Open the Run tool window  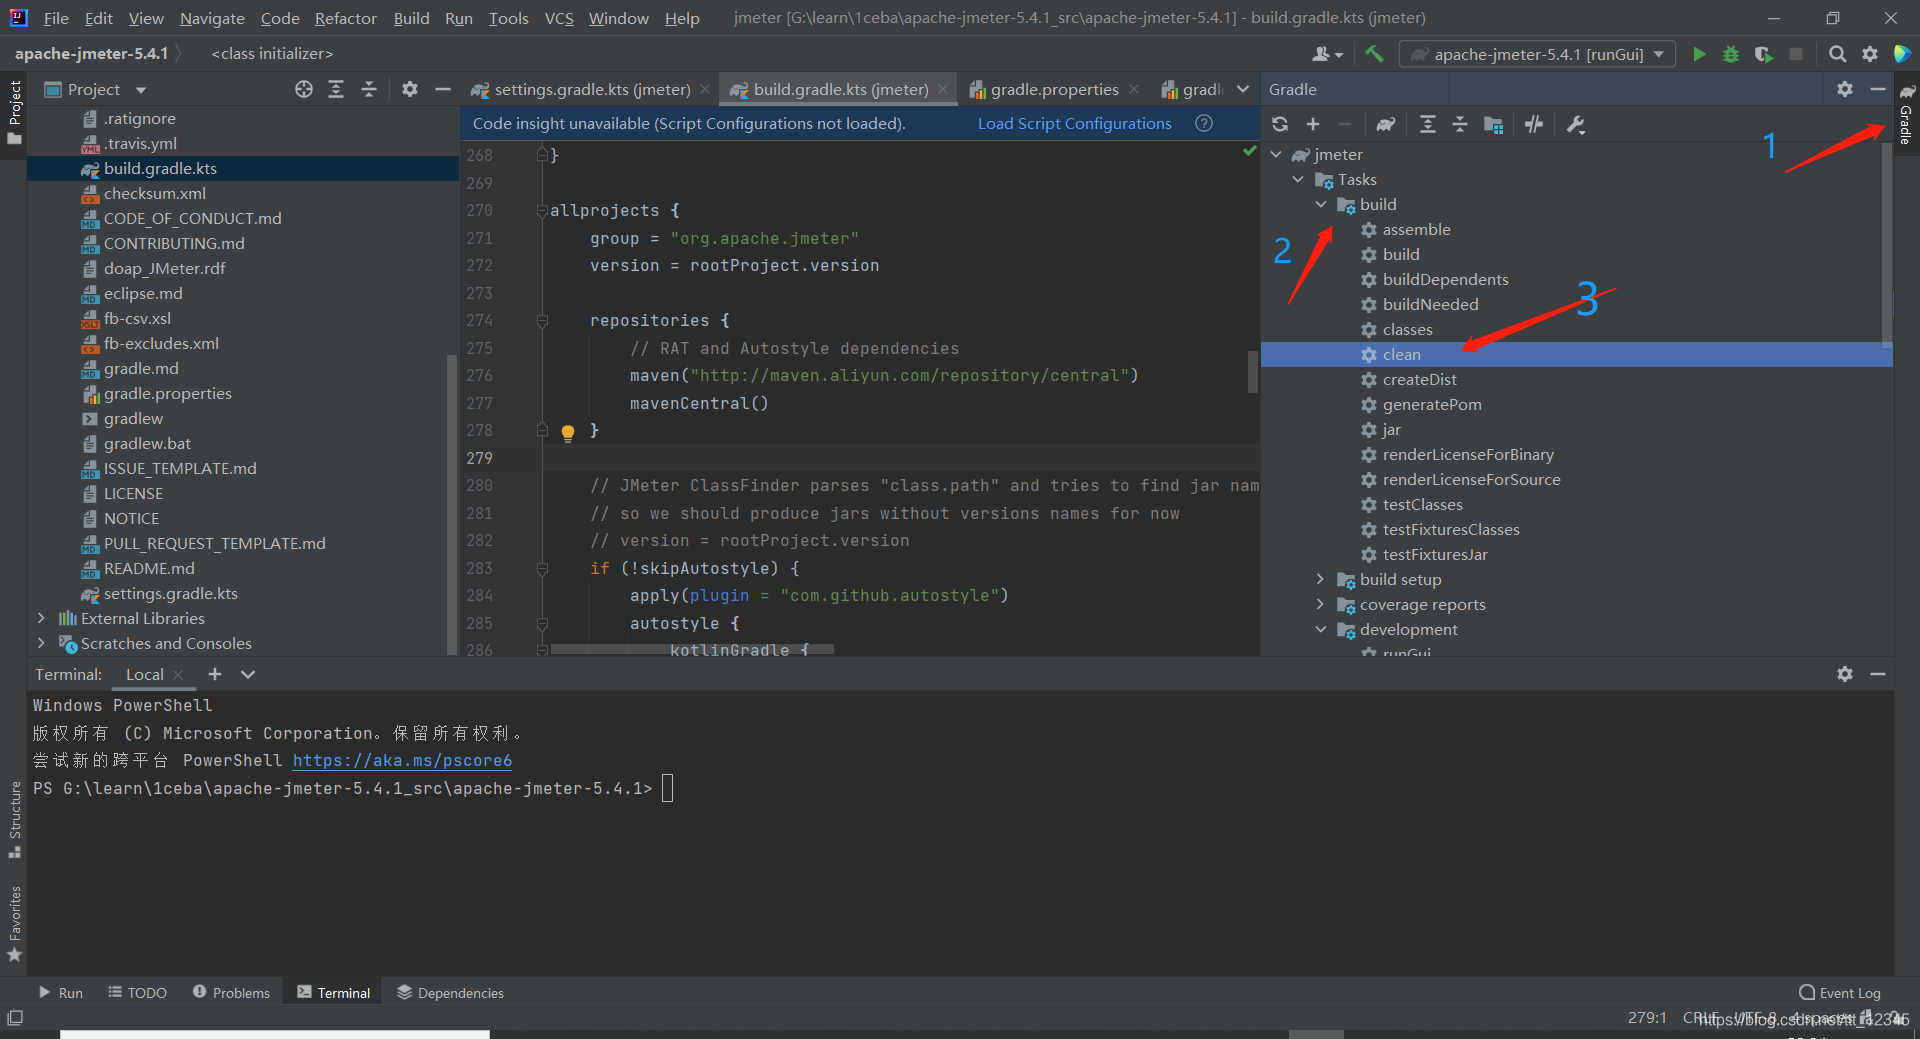click(60, 992)
